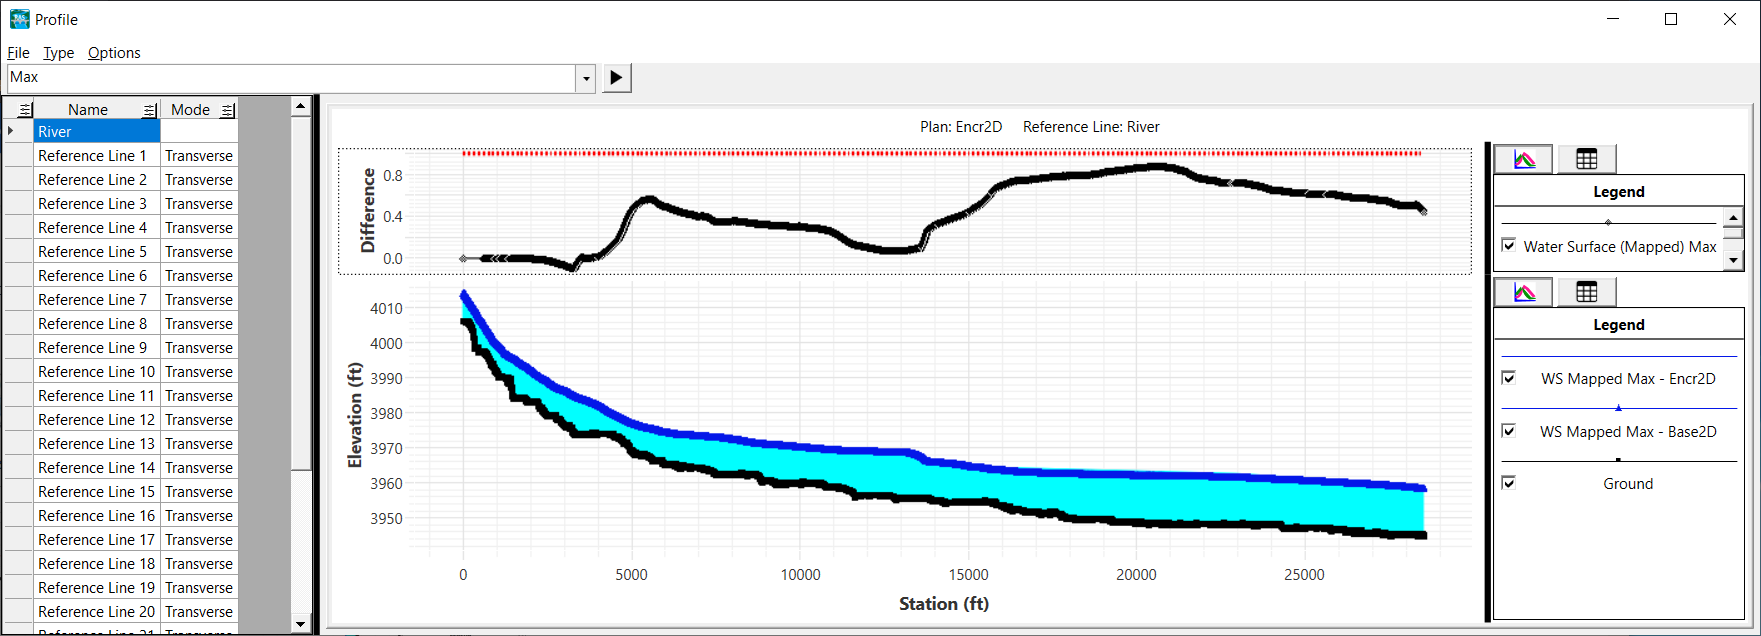
Task: Open the Options menu
Action: click(114, 53)
